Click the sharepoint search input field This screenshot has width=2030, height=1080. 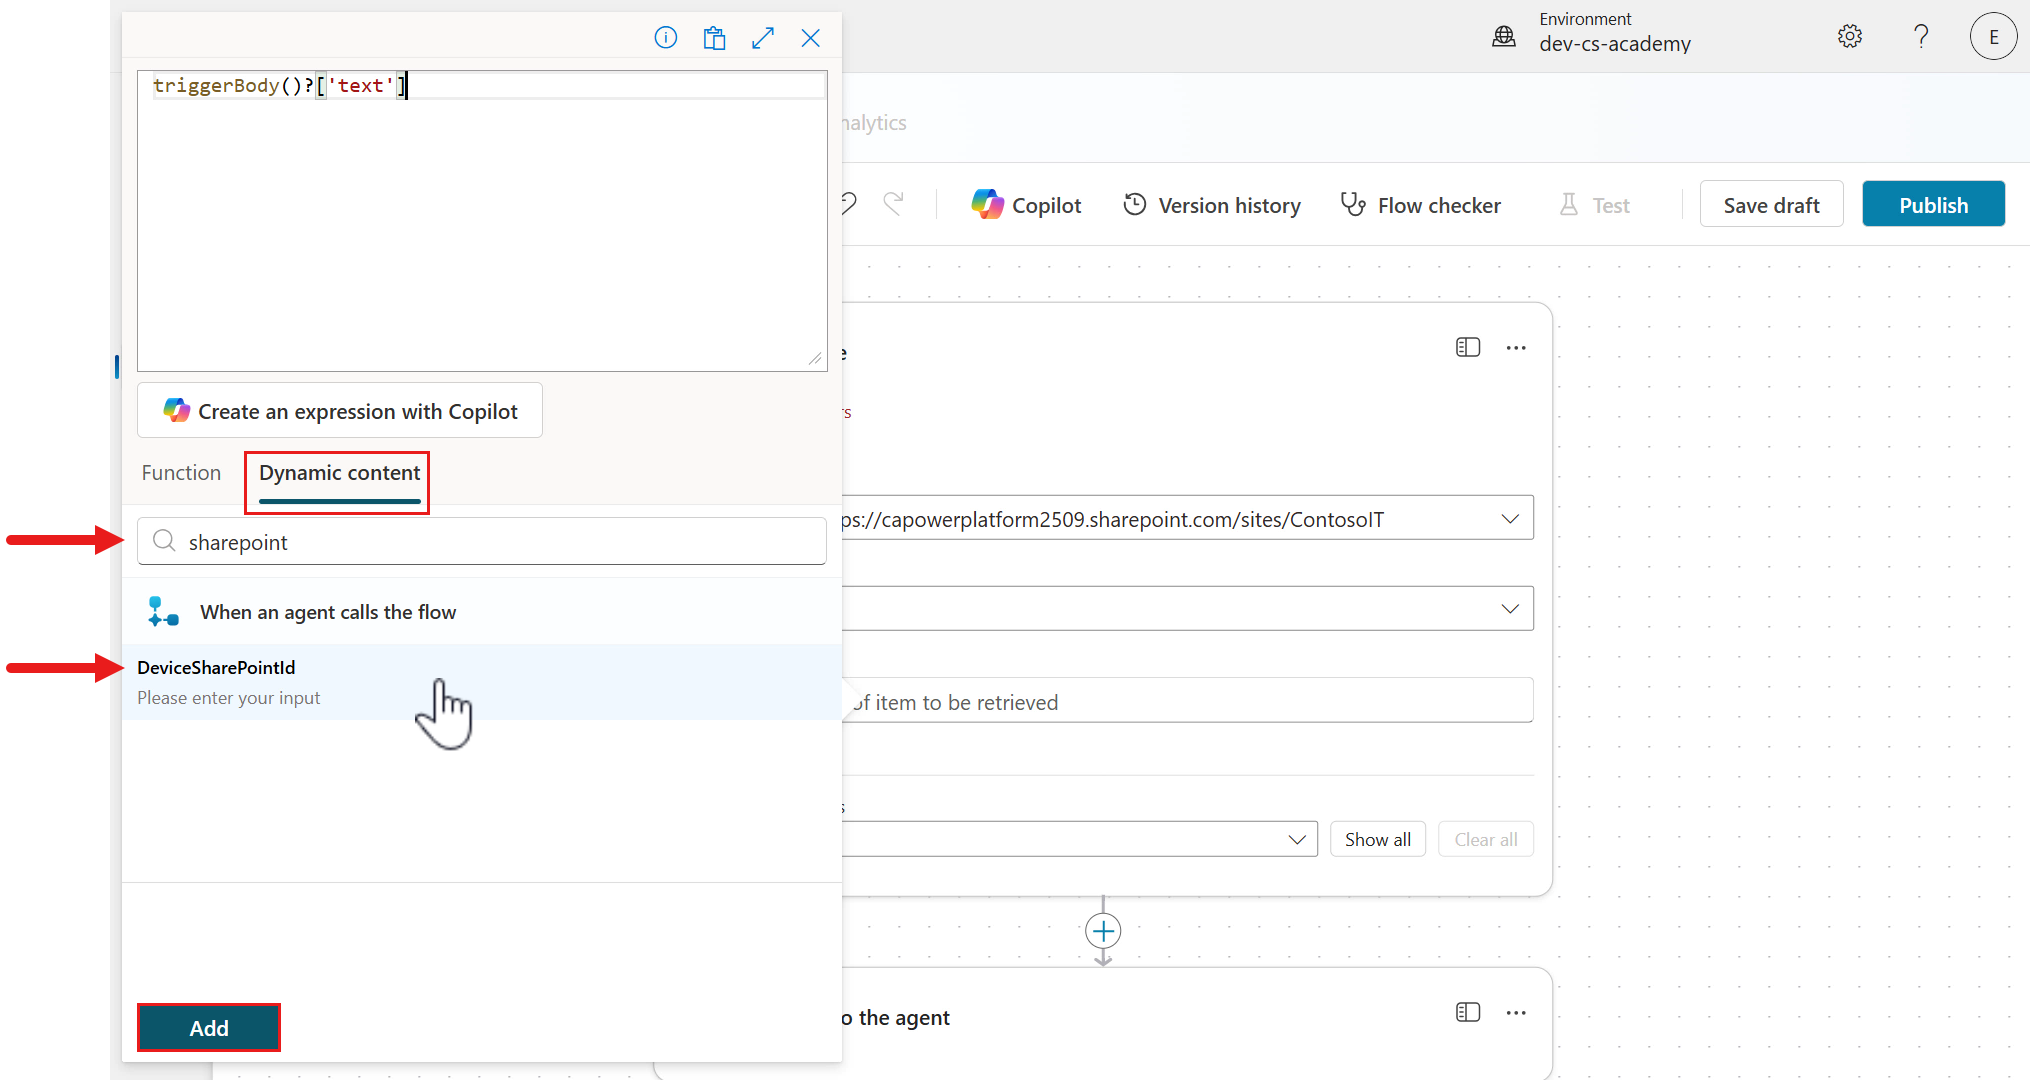click(x=481, y=541)
